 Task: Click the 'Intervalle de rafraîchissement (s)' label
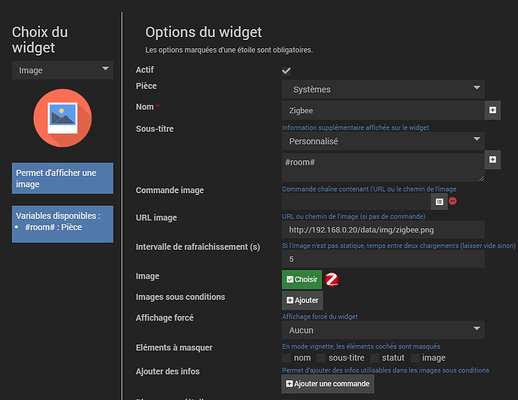198,247
